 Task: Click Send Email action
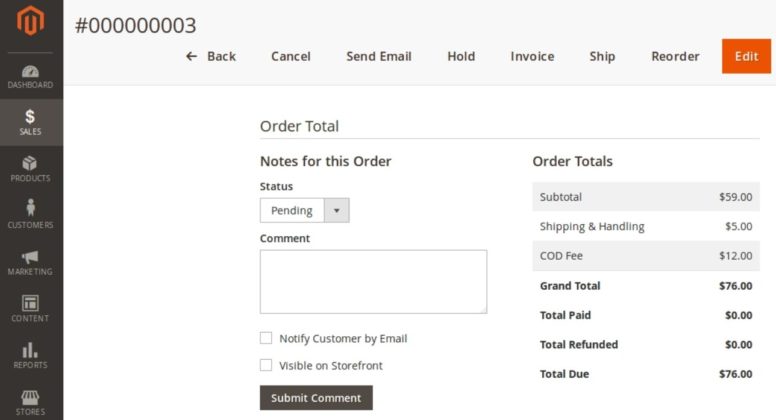(x=379, y=56)
